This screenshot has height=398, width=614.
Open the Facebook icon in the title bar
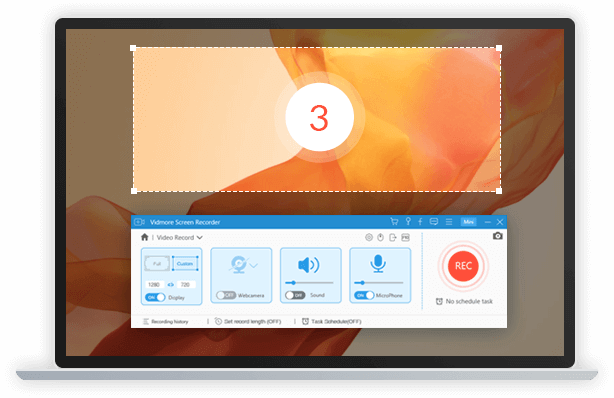pyautogui.click(x=420, y=222)
